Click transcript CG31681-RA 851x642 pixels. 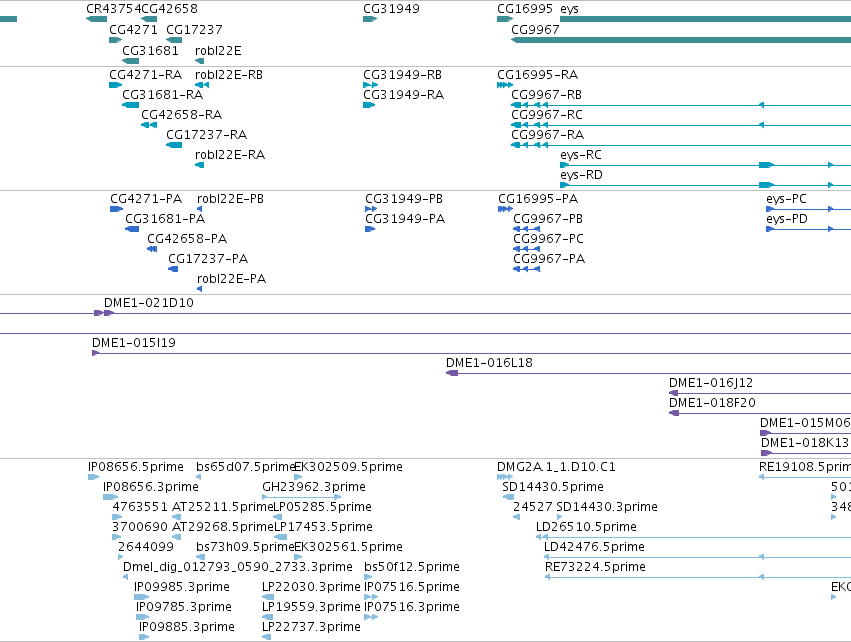tap(162, 94)
